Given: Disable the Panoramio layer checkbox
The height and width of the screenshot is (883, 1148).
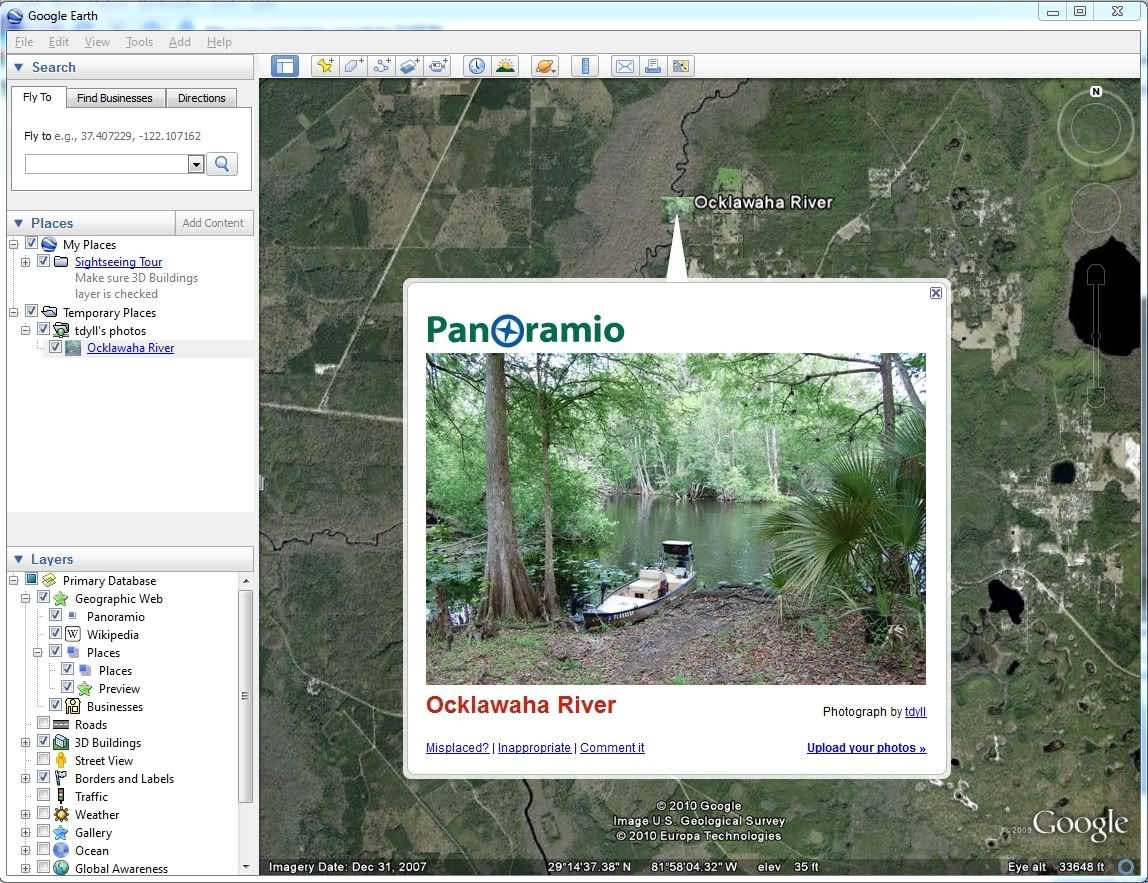Looking at the screenshot, I should 55,615.
